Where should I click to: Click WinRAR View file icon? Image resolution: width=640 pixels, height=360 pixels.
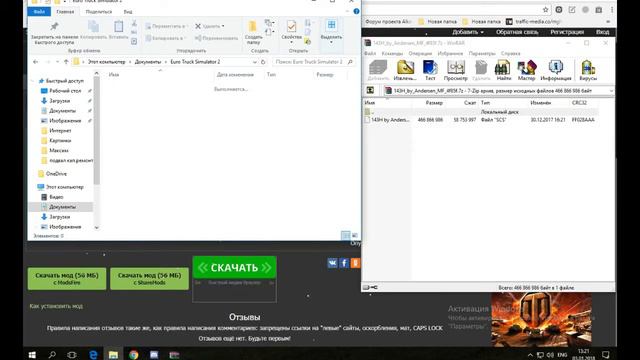pyautogui.click(x=456, y=70)
